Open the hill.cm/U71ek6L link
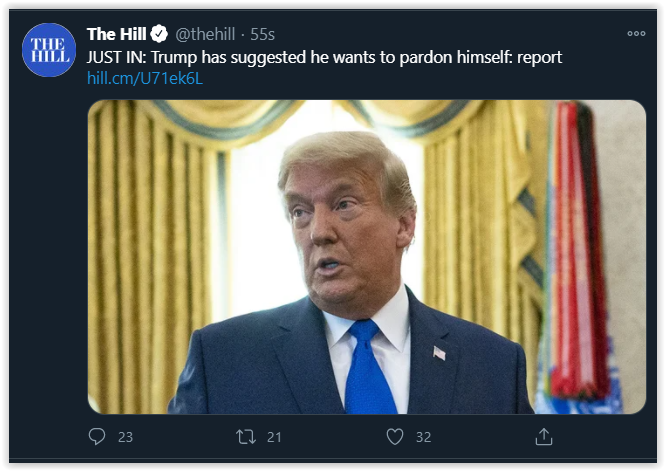Screen dimensions: 665x471 tap(145, 78)
